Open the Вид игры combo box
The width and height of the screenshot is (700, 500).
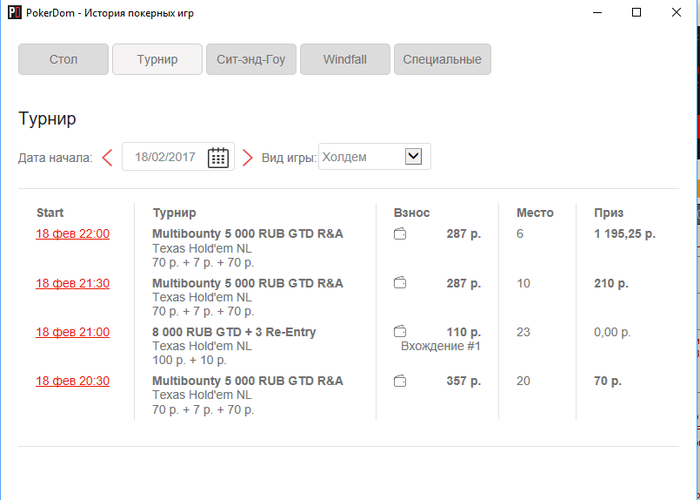375,156
